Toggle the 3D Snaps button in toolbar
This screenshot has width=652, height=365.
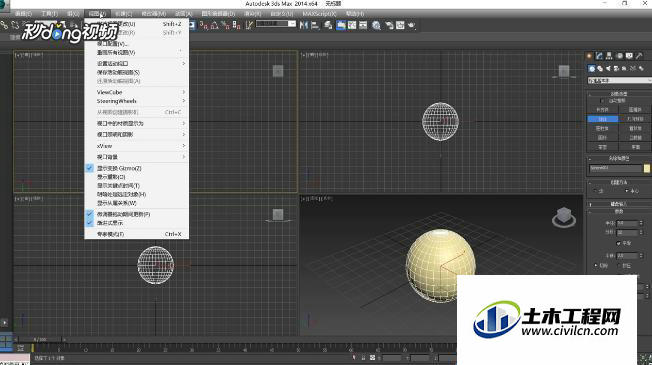[x=203, y=25]
